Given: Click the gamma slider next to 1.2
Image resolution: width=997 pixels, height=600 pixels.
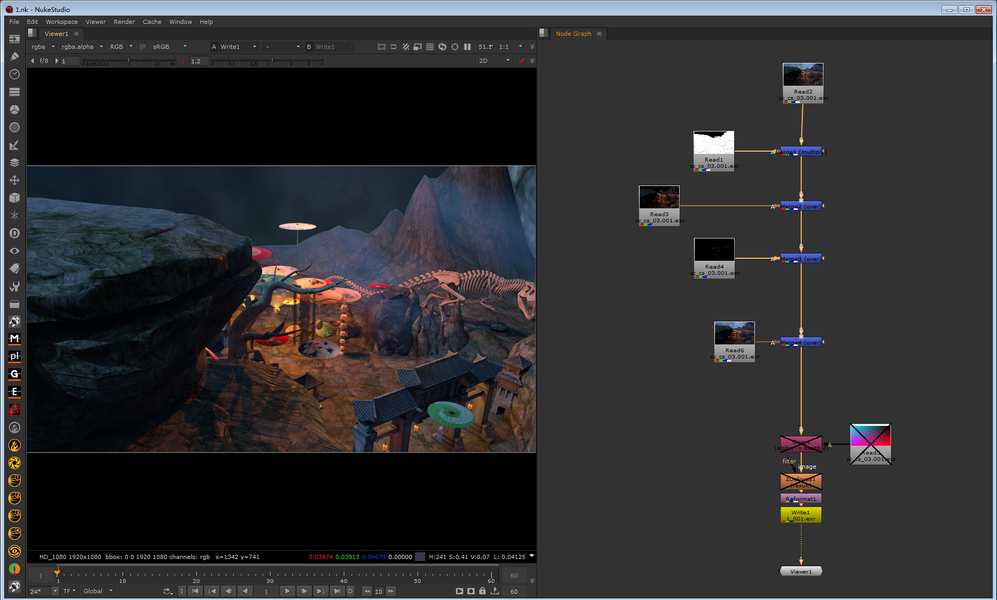Looking at the screenshot, I should point(267,61).
